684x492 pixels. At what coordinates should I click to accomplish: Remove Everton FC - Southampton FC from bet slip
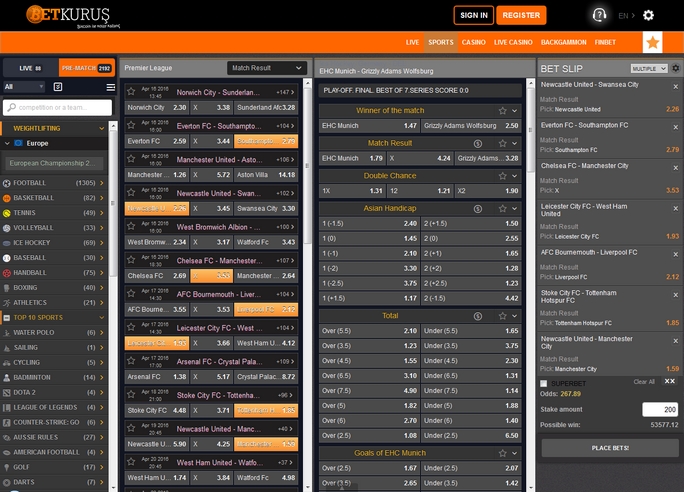pos(675,127)
